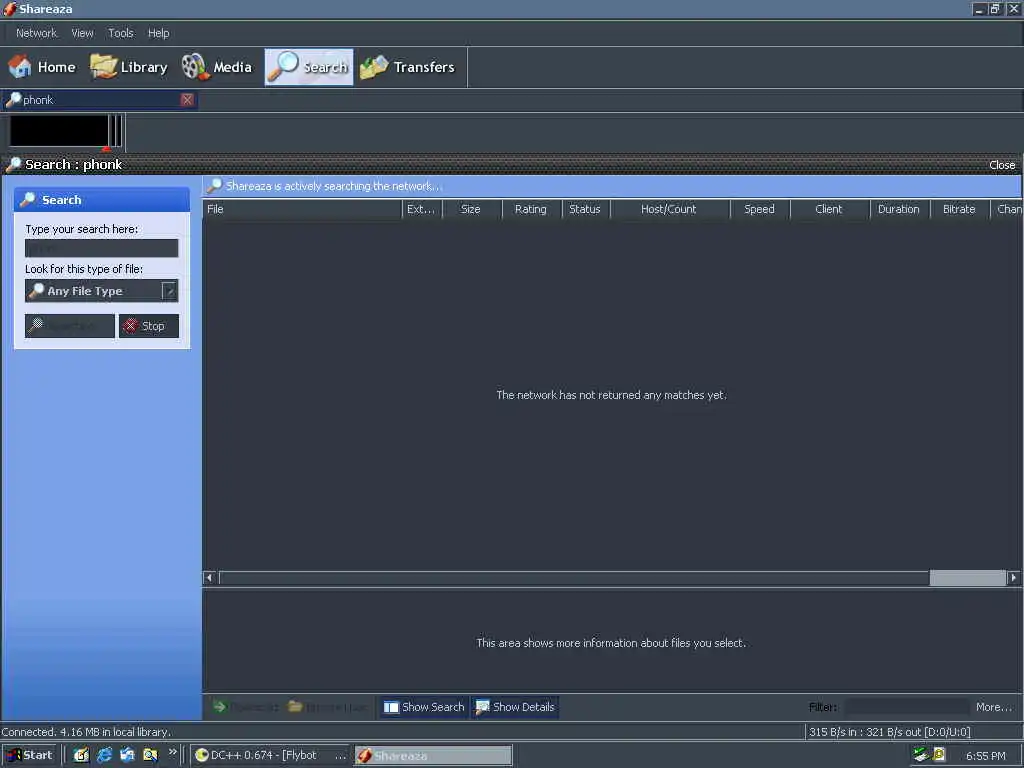Click the greyed-out Browse User button
This screenshot has width=1024, height=768.
327,707
